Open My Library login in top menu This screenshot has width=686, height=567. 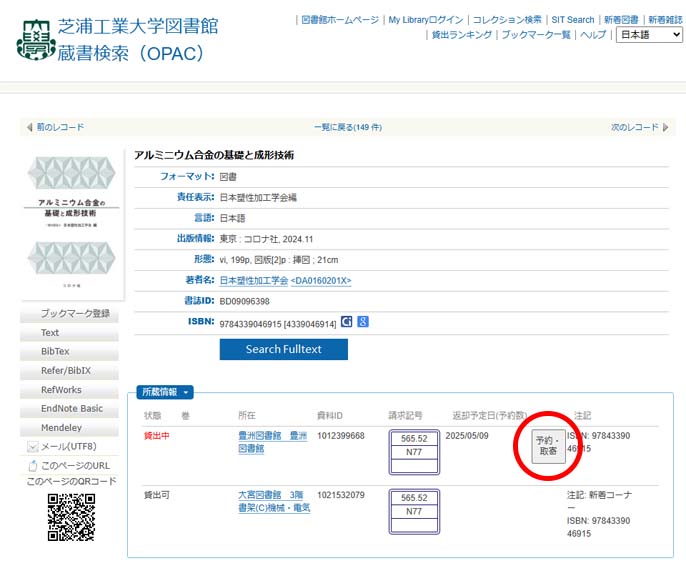(425, 19)
